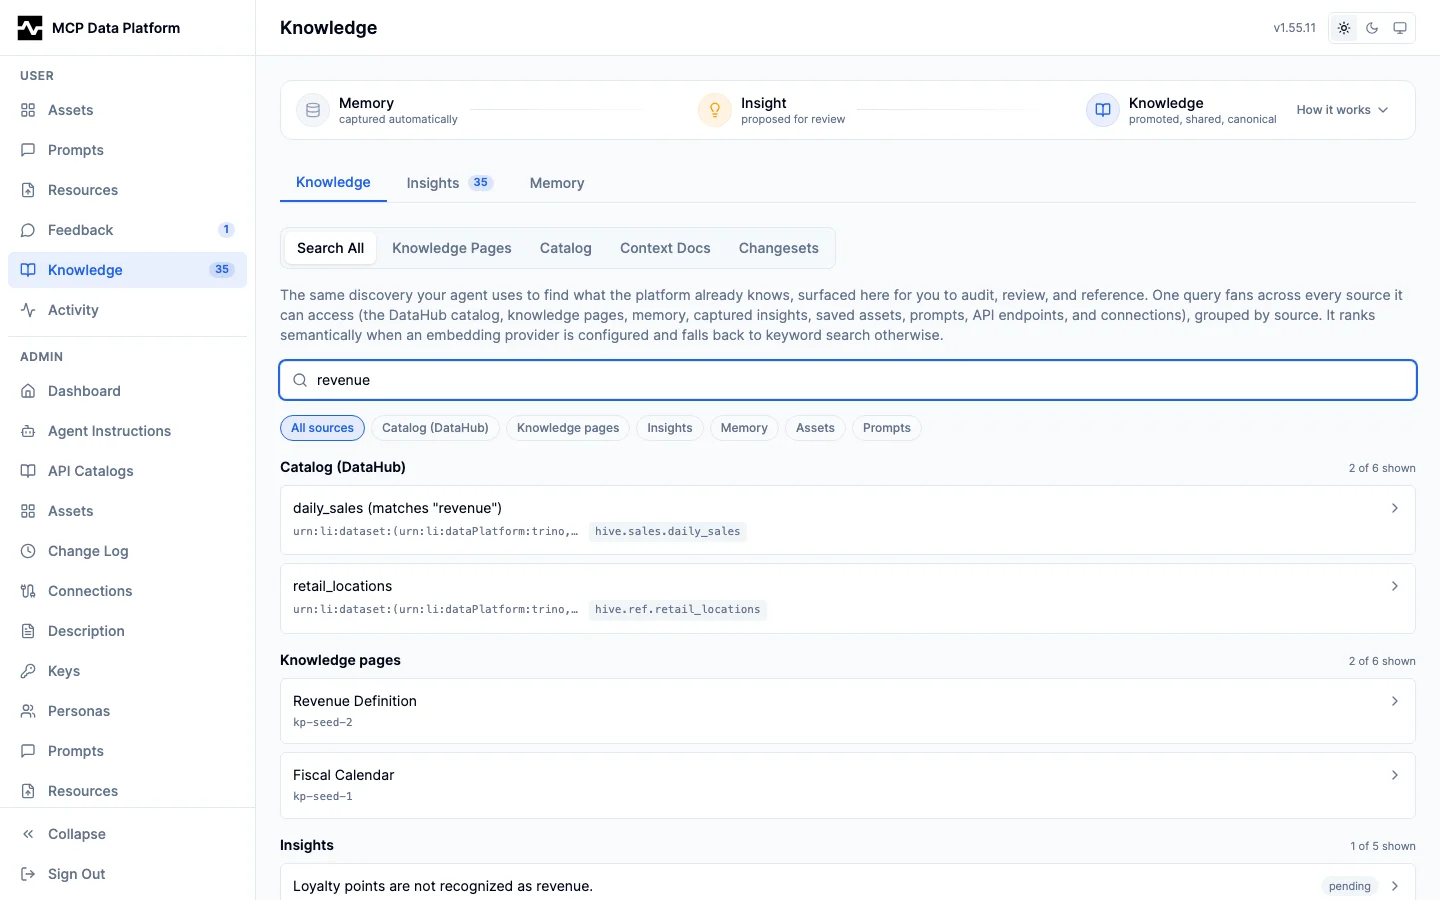Click the Dashboard home icon
Screen dimensions: 1440x900
28,391
